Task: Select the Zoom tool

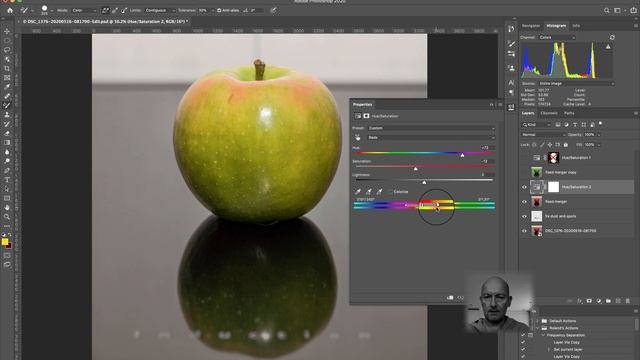Action: 7,217
